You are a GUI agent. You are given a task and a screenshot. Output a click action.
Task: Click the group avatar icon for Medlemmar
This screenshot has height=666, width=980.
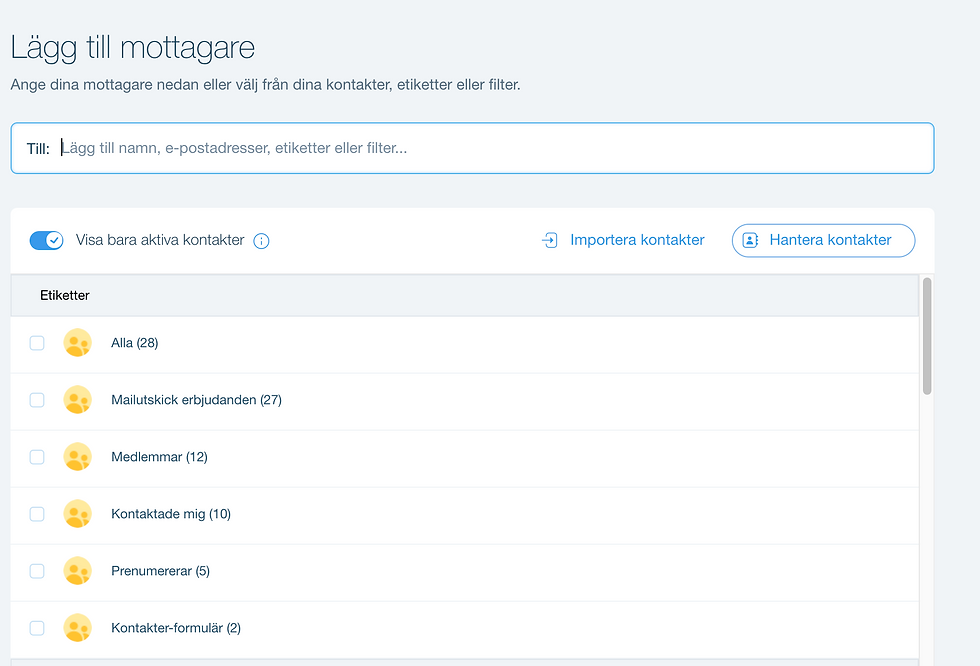click(x=78, y=457)
